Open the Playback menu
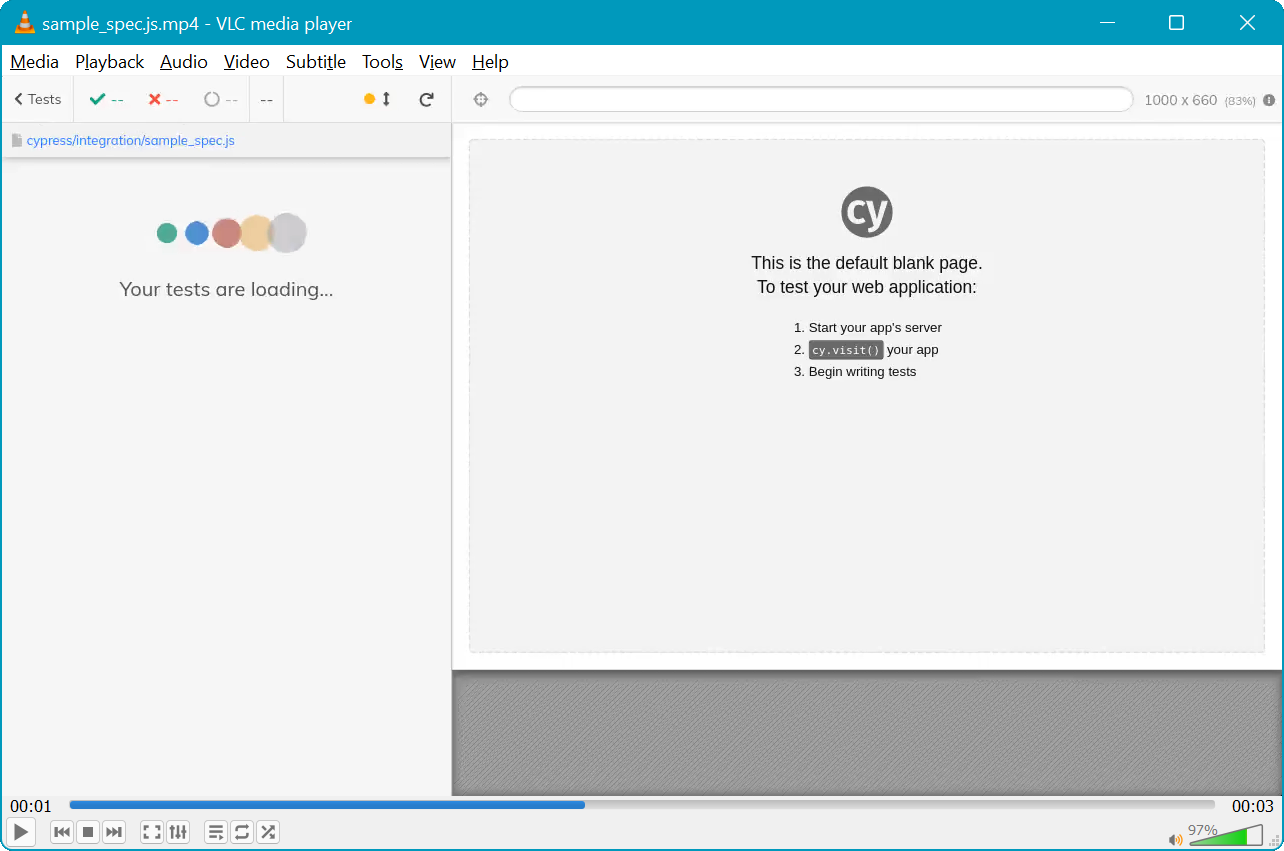 pyautogui.click(x=109, y=62)
